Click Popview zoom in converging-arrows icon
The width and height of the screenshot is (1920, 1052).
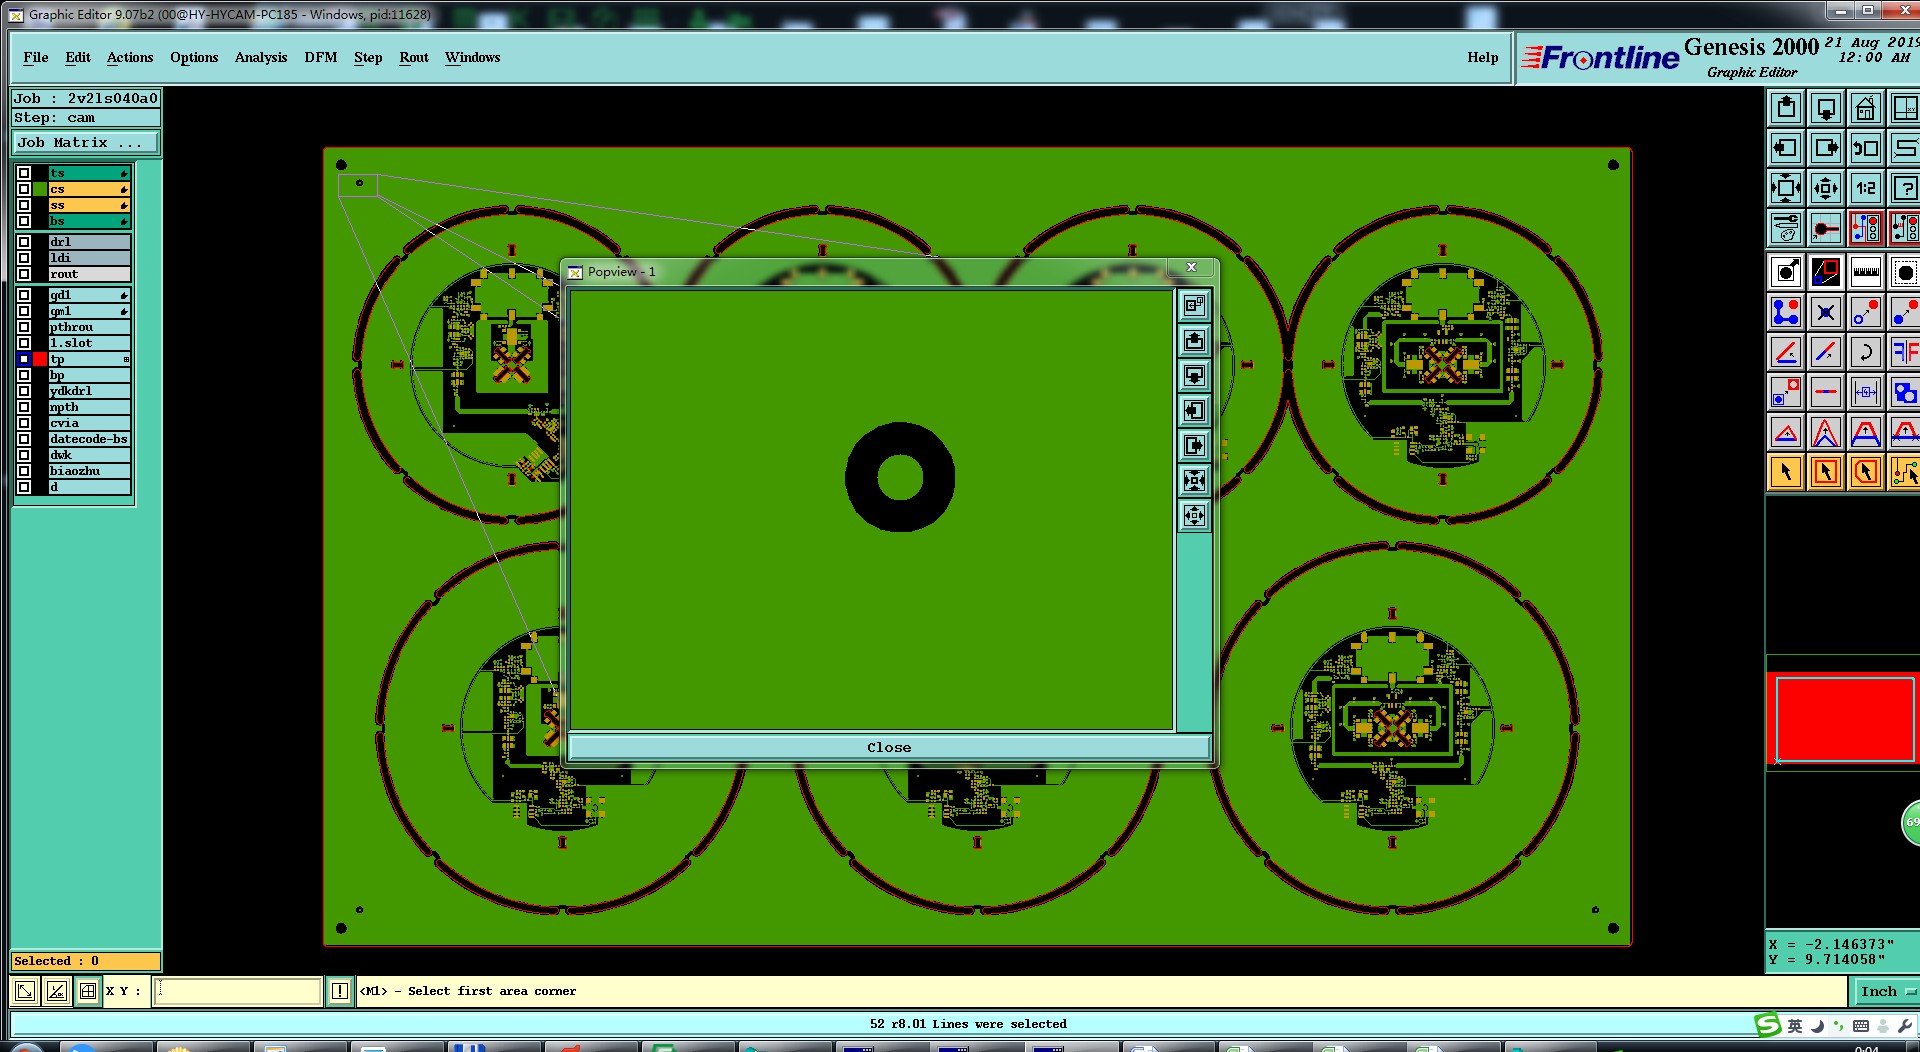1194,480
